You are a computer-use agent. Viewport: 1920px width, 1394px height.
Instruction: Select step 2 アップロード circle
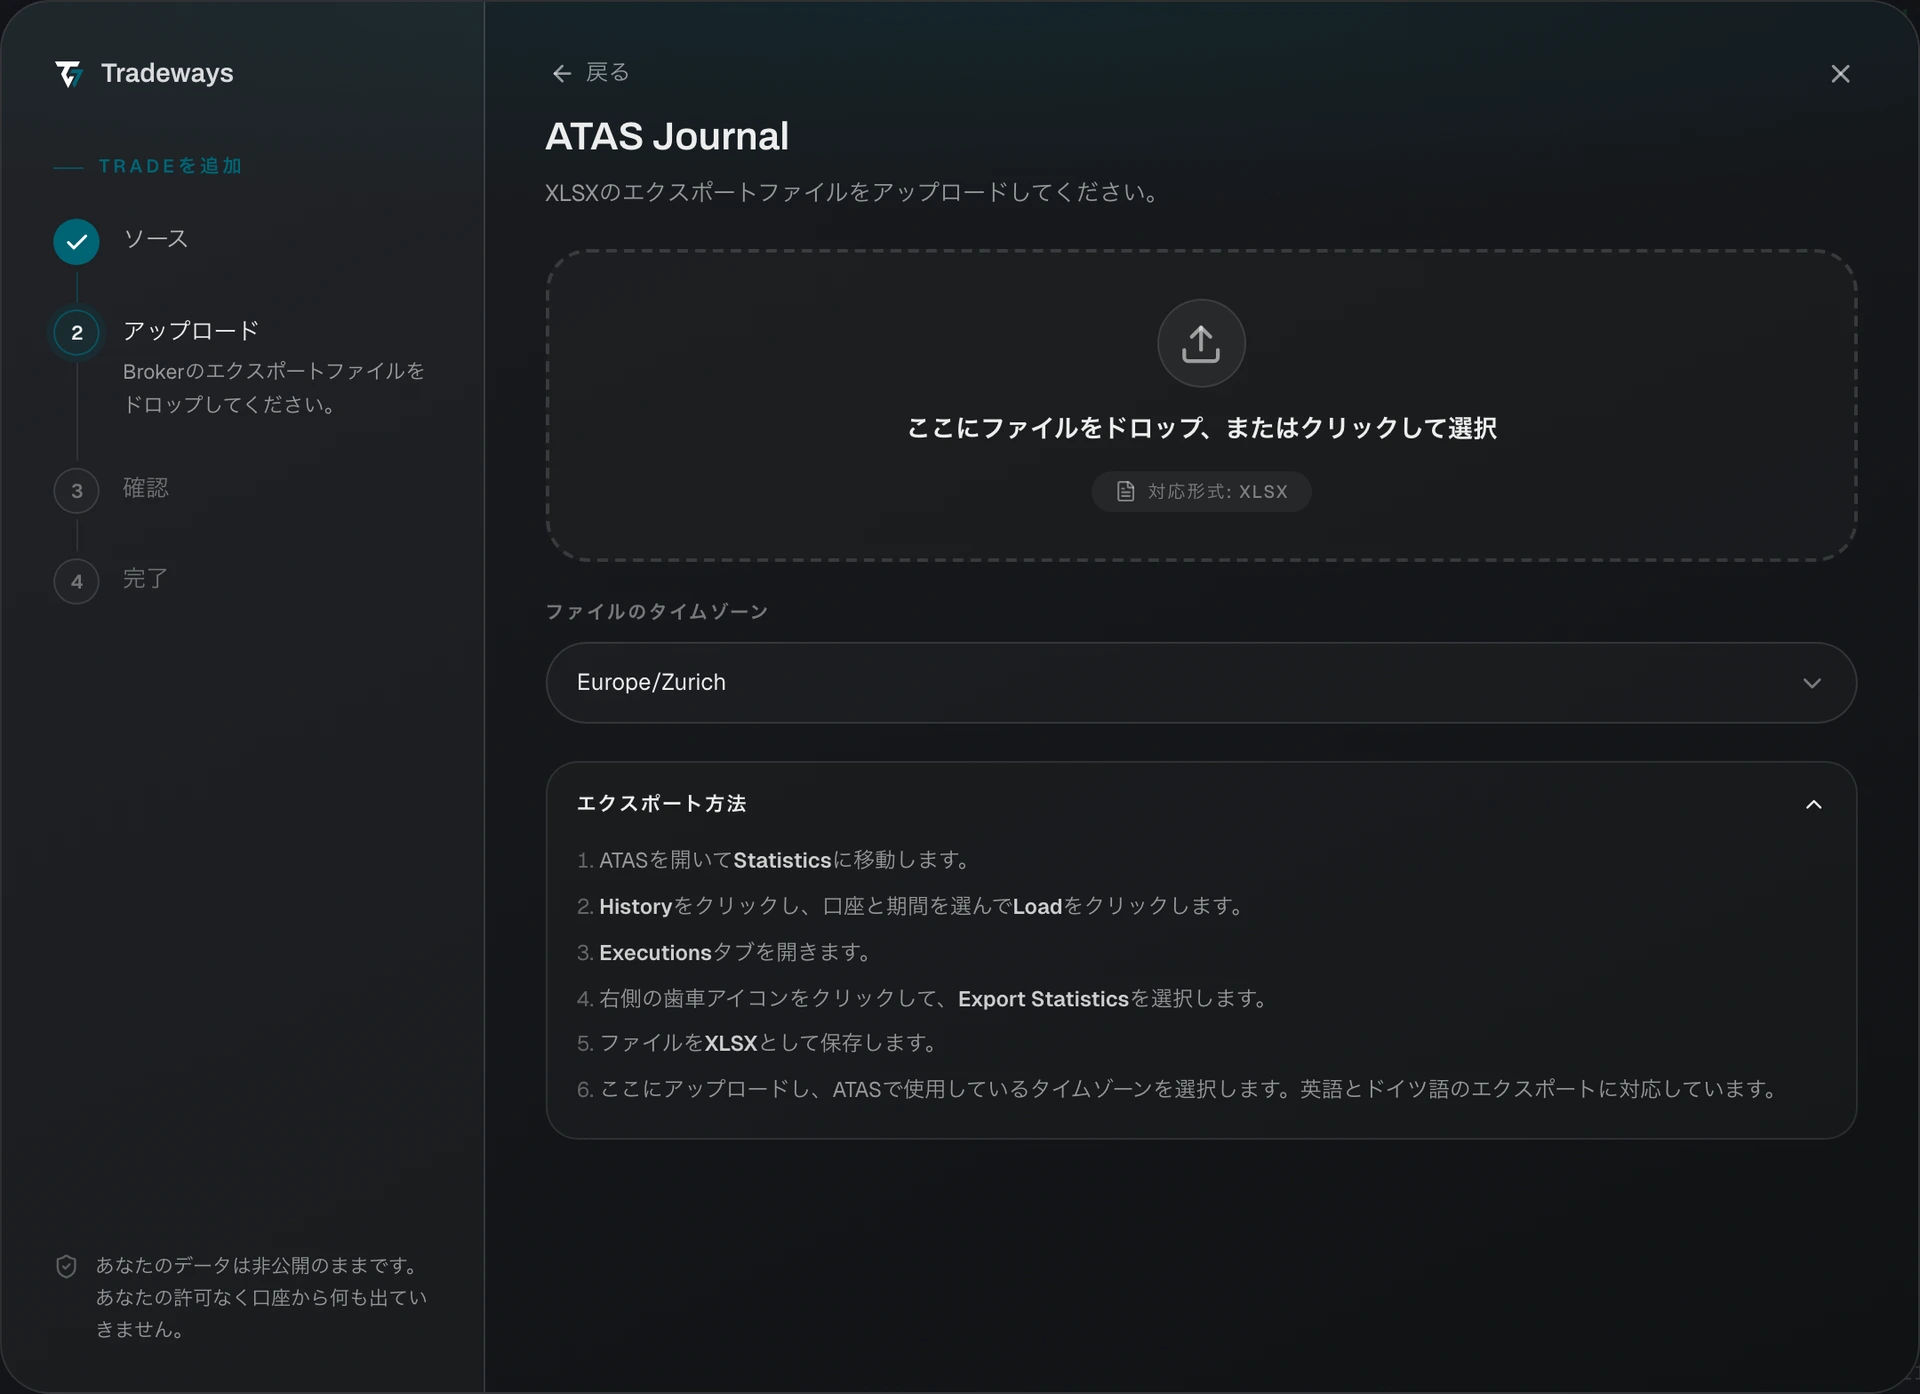(x=76, y=333)
